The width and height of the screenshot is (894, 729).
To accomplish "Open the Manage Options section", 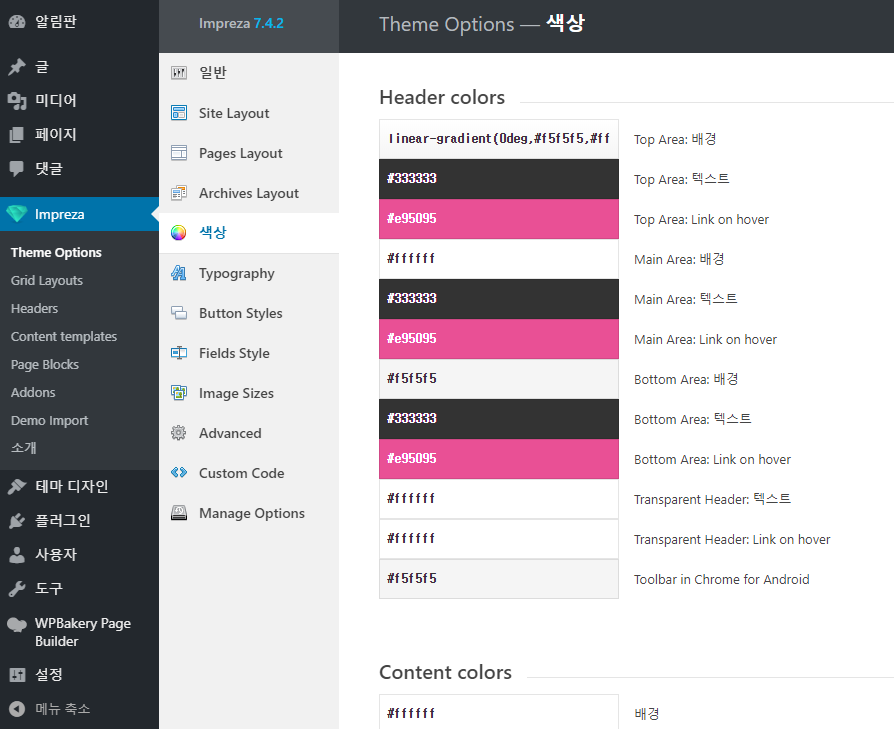I will tap(249, 513).
